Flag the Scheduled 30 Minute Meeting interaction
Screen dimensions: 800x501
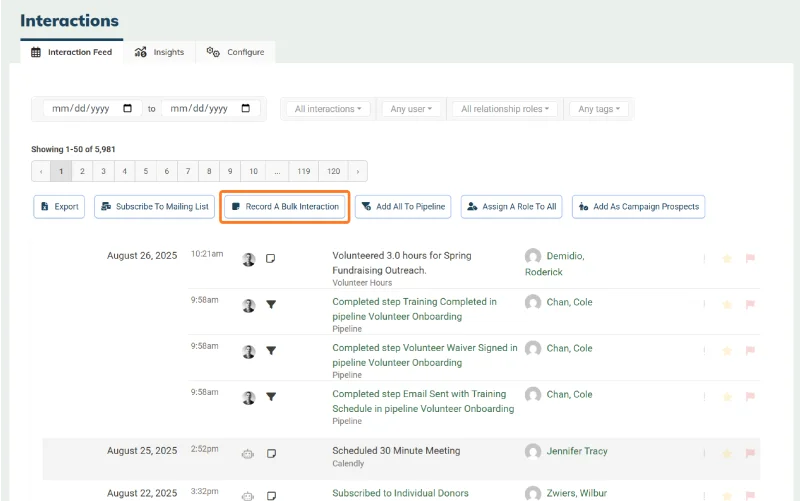(750, 453)
